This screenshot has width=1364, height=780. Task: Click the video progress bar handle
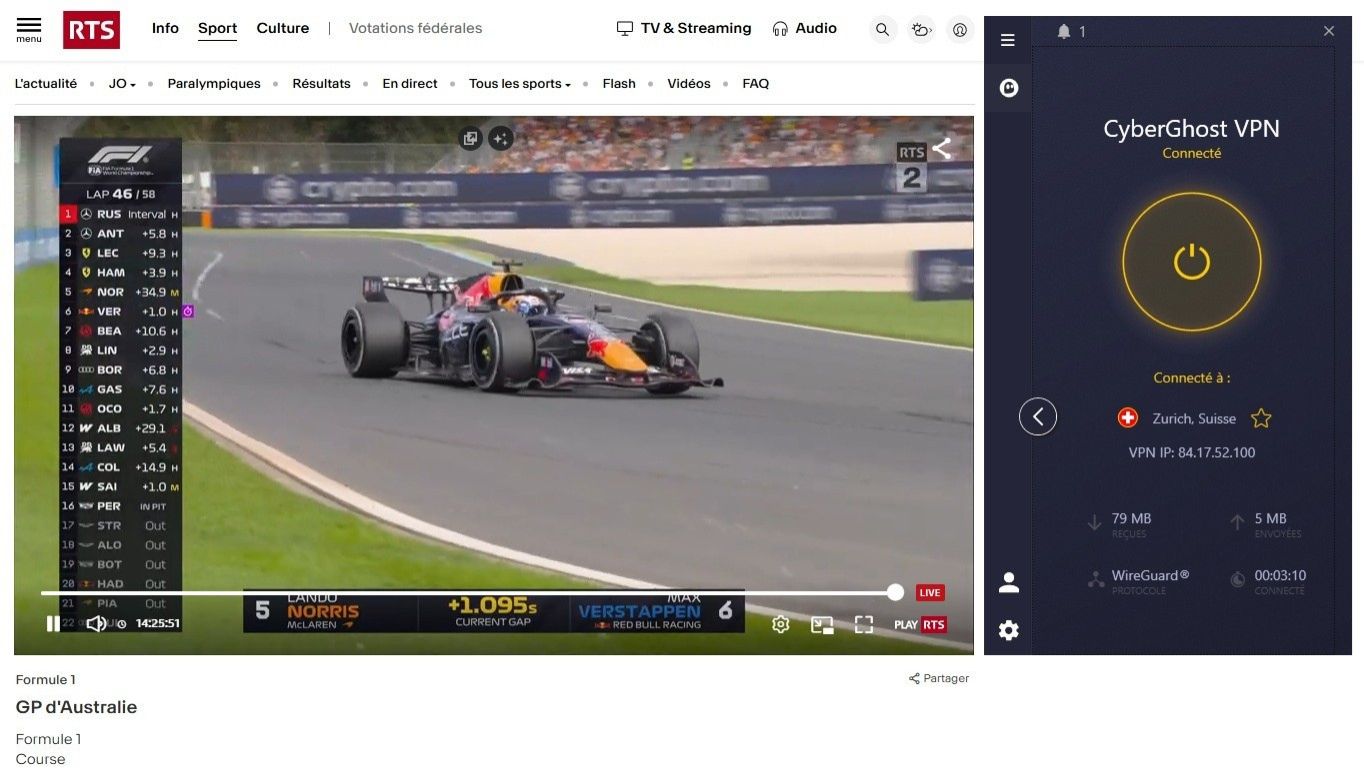(x=895, y=593)
